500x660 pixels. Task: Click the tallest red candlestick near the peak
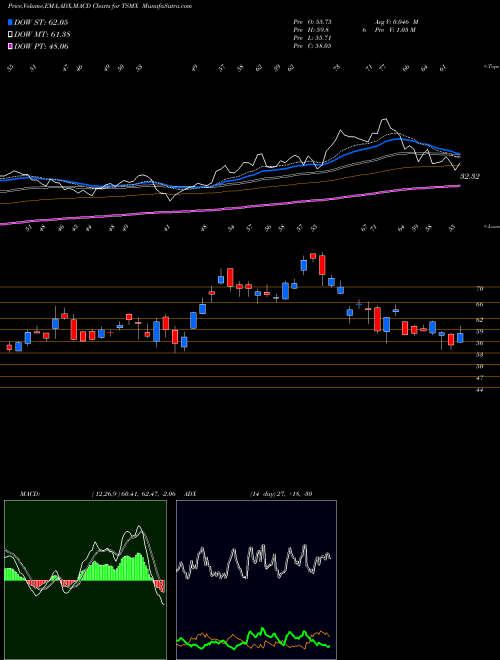pyautogui.click(x=322, y=265)
